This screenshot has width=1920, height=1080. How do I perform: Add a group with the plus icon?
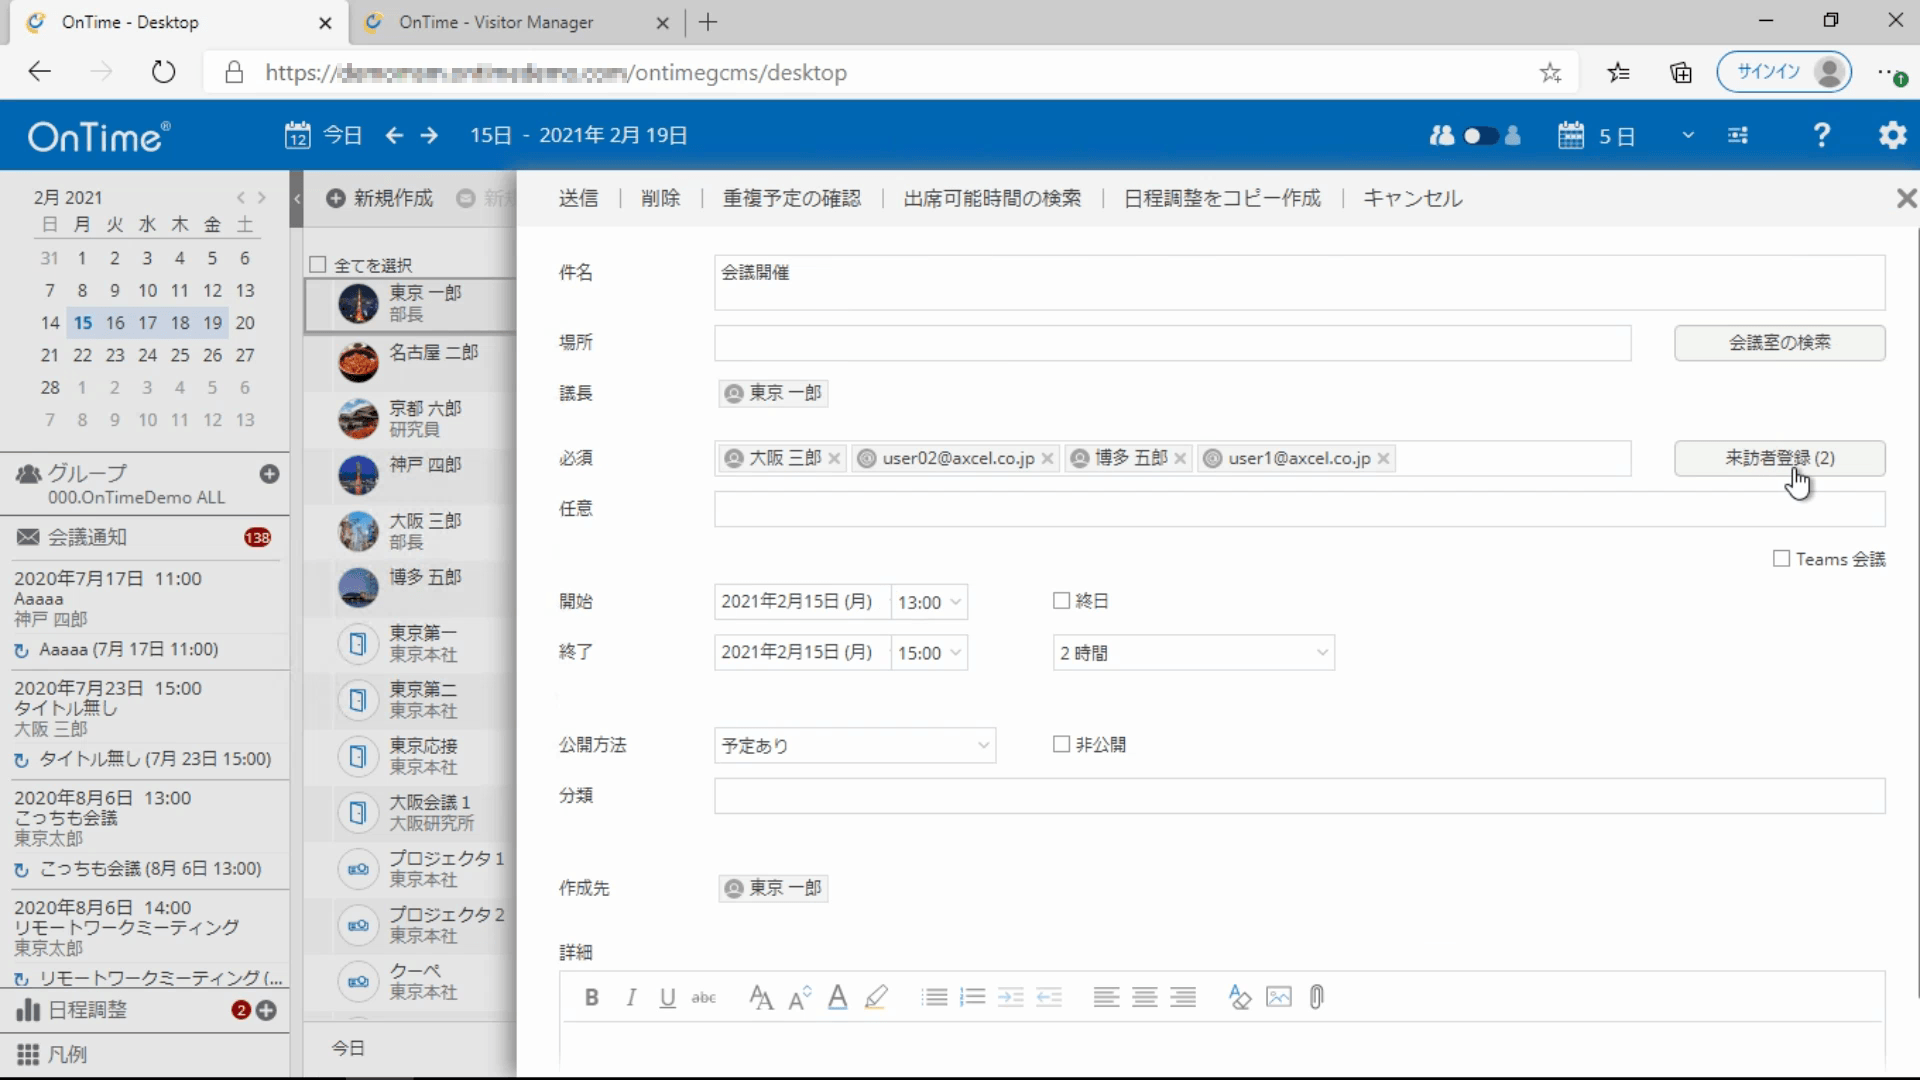click(x=269, y=474)
